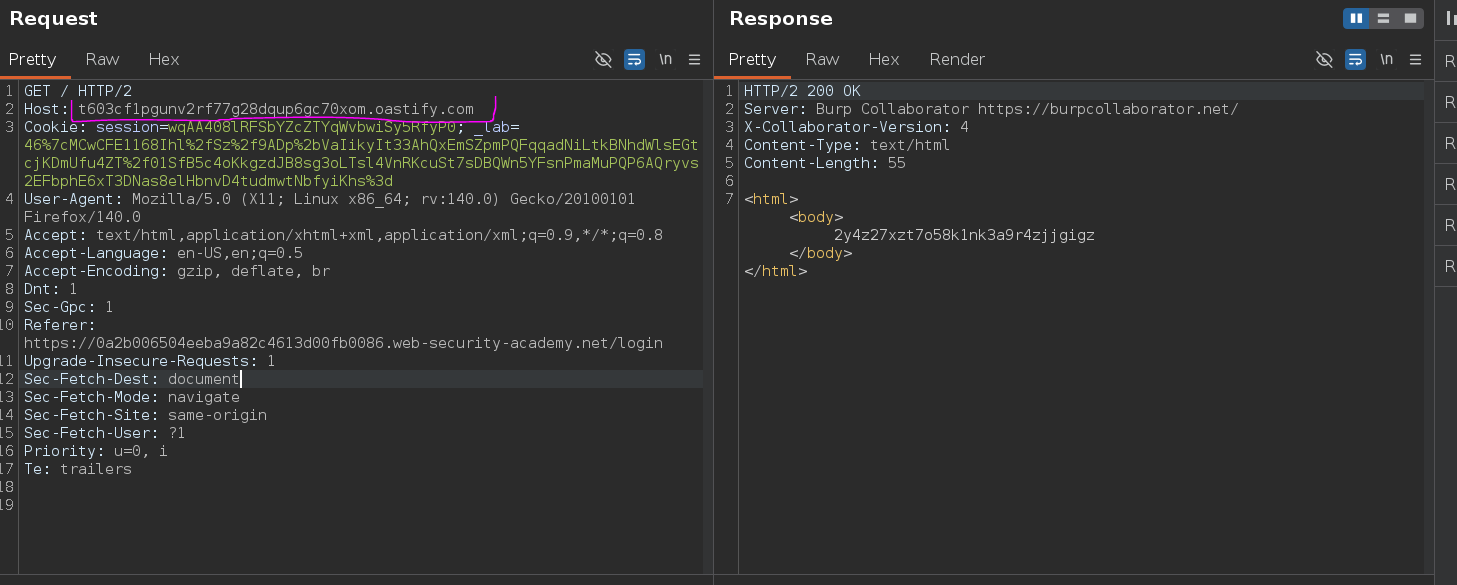Switch Request view to Raw tab

[102, 60]
